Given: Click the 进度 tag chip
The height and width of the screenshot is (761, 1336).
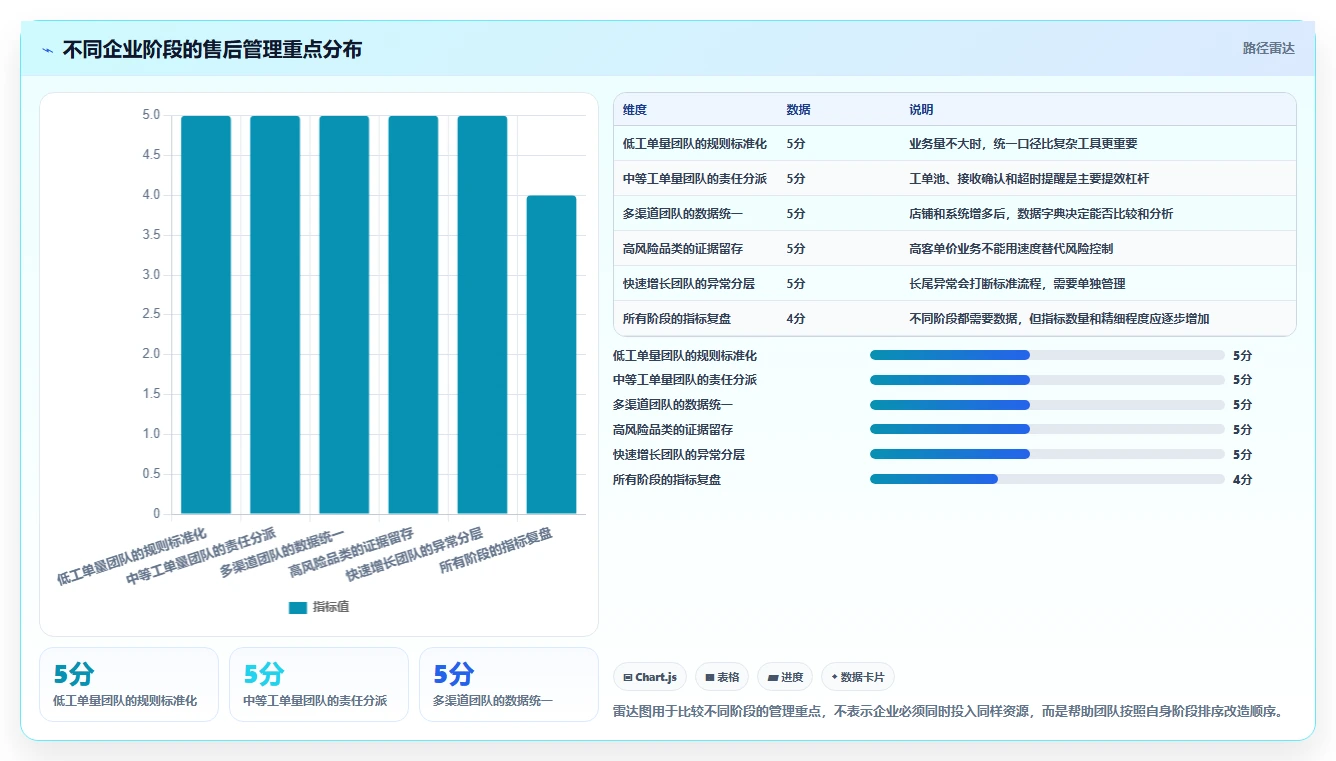Looking at the screenshot, I should coord(785,677).
